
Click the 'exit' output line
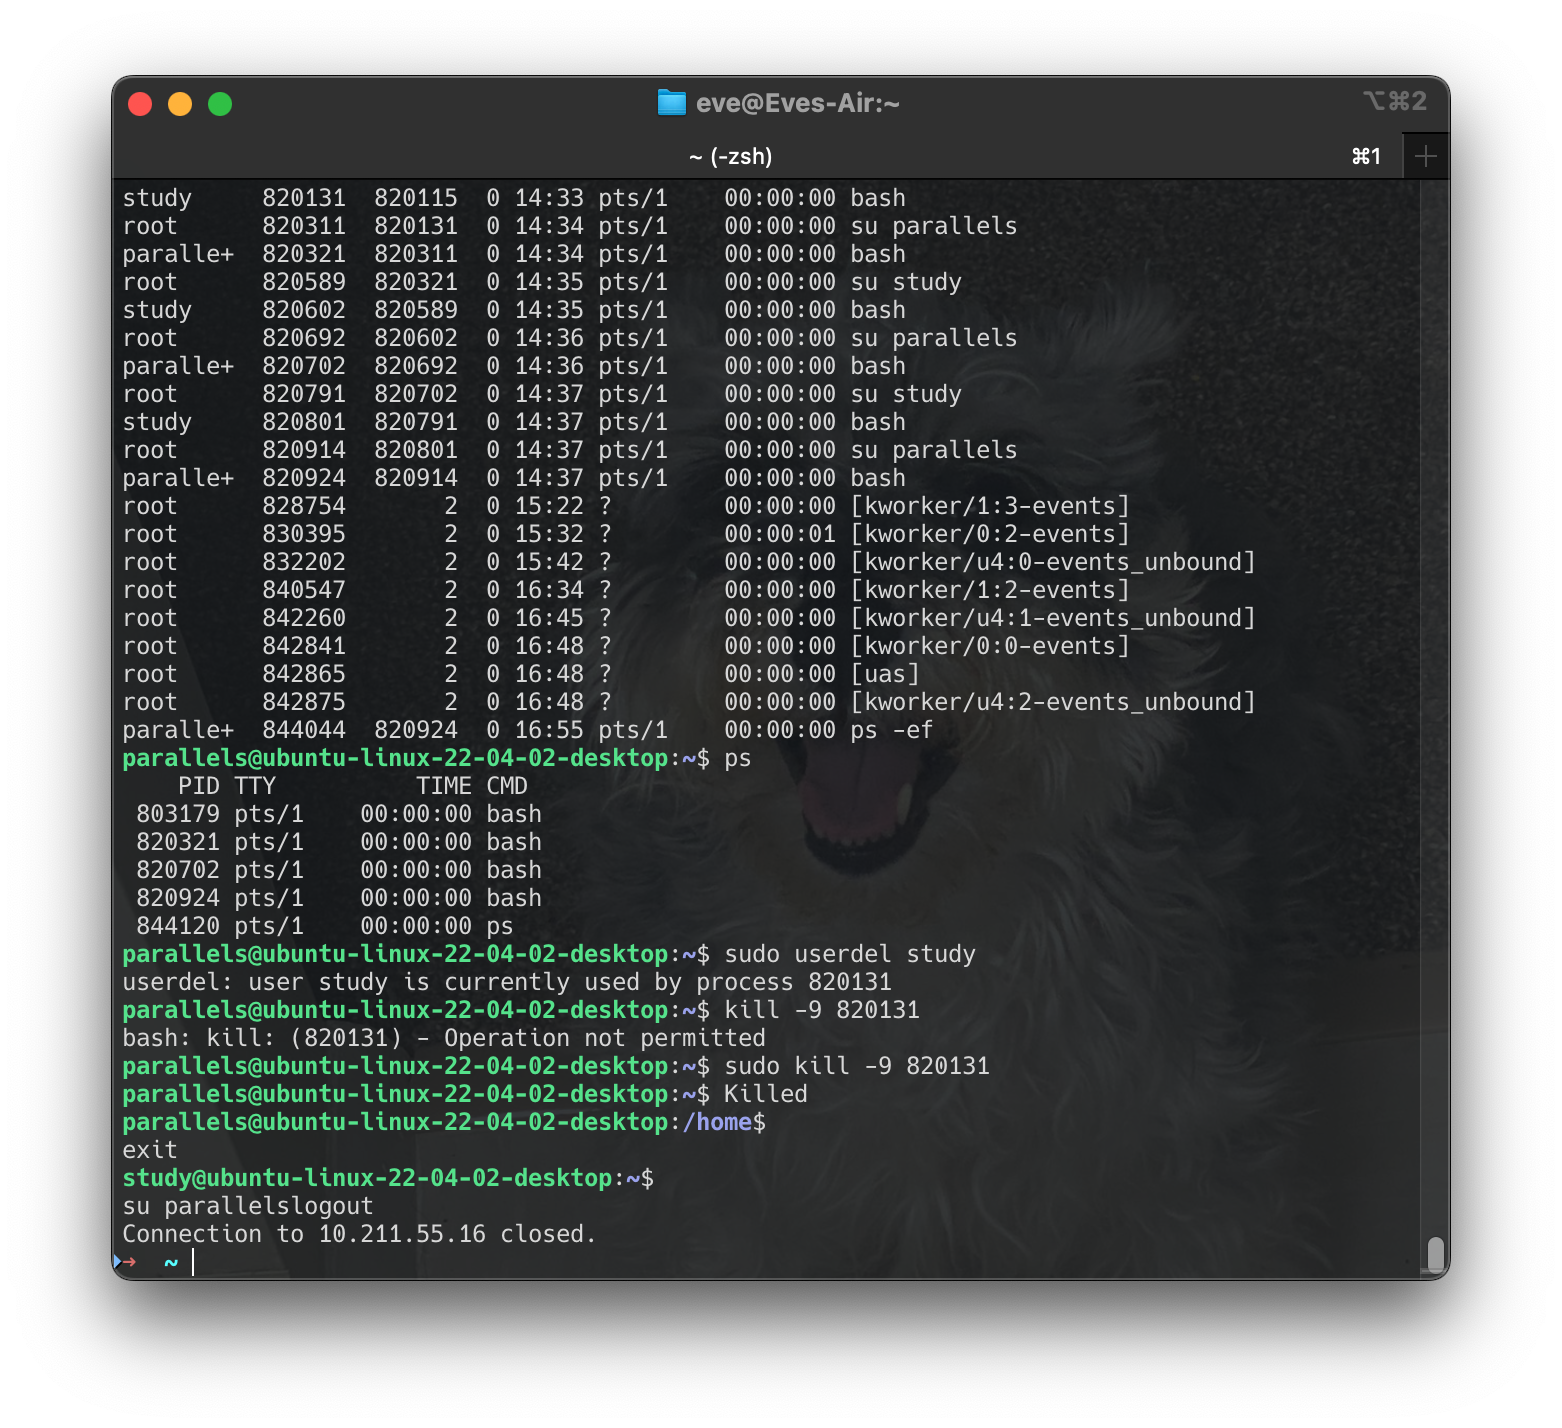point(150,1150)
